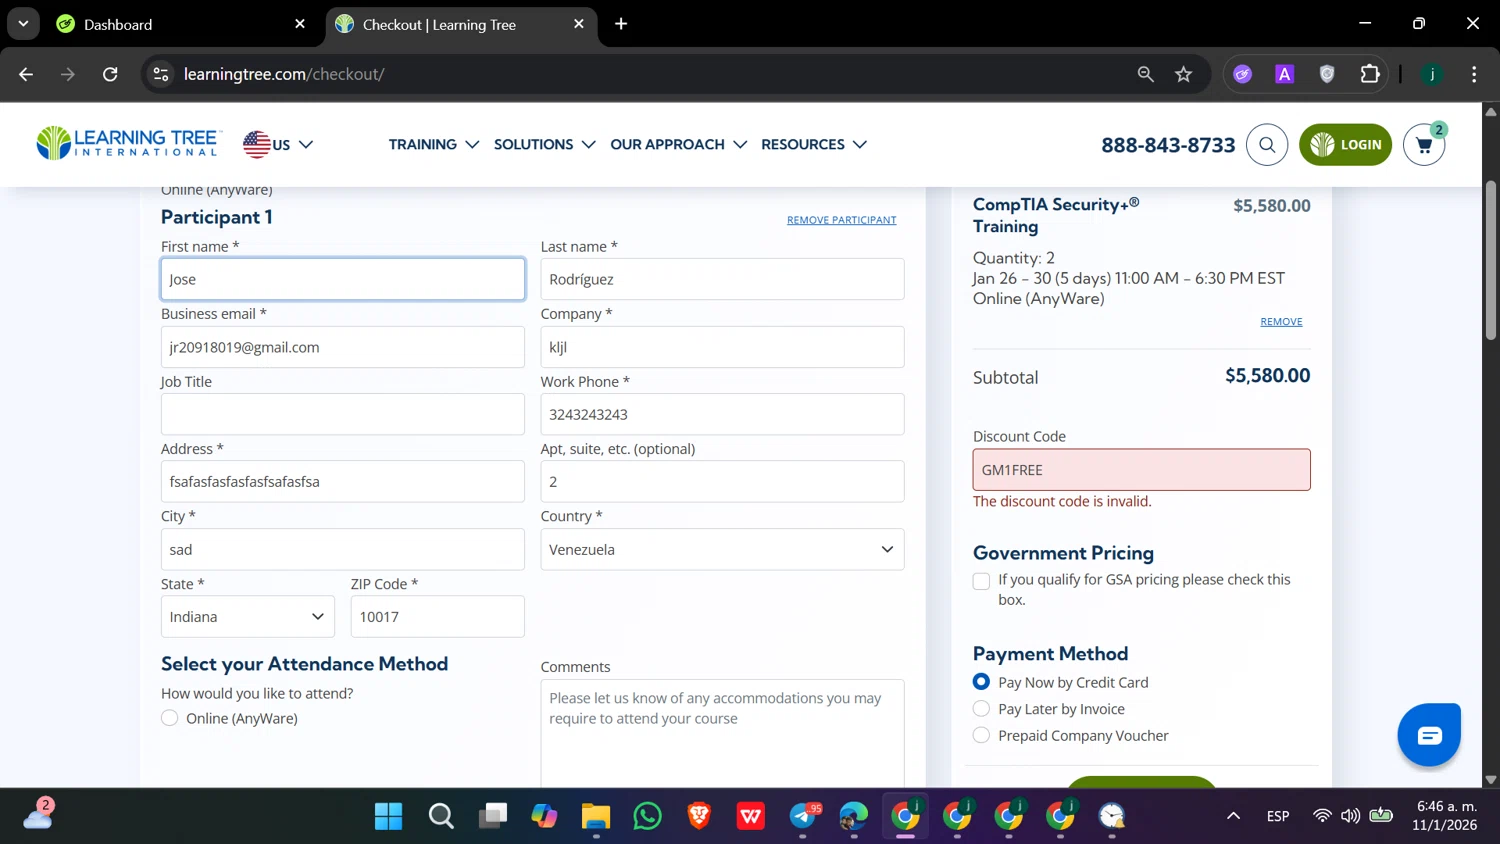Open the clock and date panel
Screen dimensions: 1500x844
(1445, 816)
